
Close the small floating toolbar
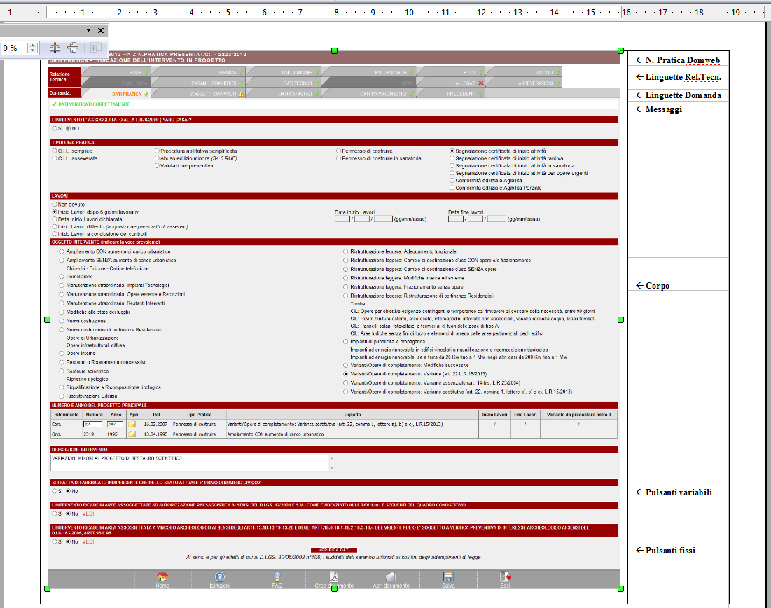pyautogui.click(x=102, y=31)
